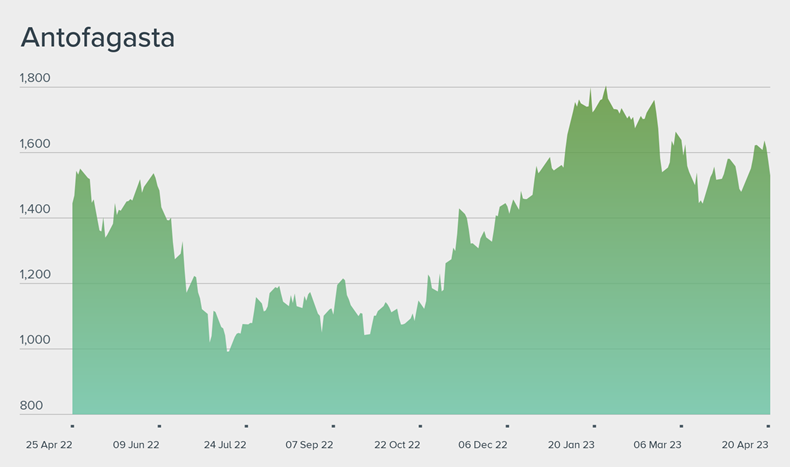Select the 800 y-axis label
Screen dimensions: 790x467
(30, 406)
